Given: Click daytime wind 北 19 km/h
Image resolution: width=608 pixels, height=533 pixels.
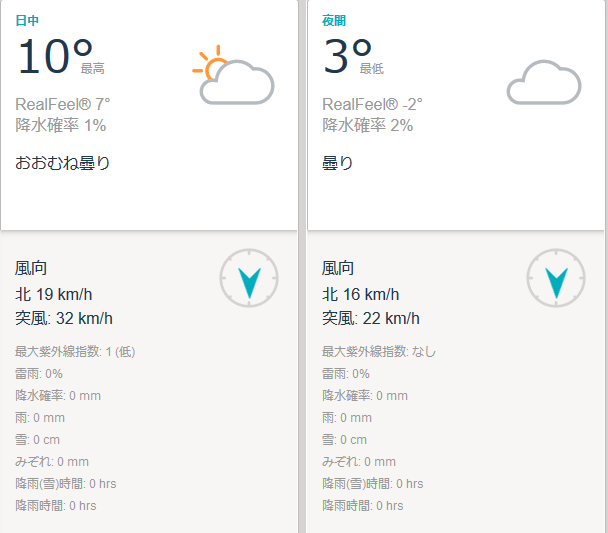Looking at the screenshot, I should pyautogui.click(x=54, y=294).
